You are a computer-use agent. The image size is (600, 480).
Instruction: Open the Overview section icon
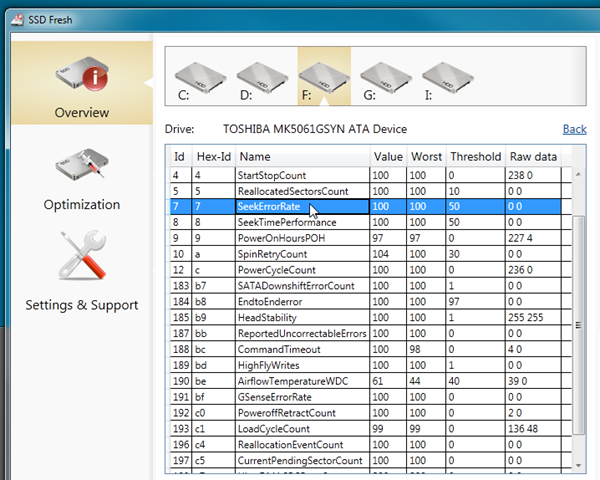tap(82, 74)
